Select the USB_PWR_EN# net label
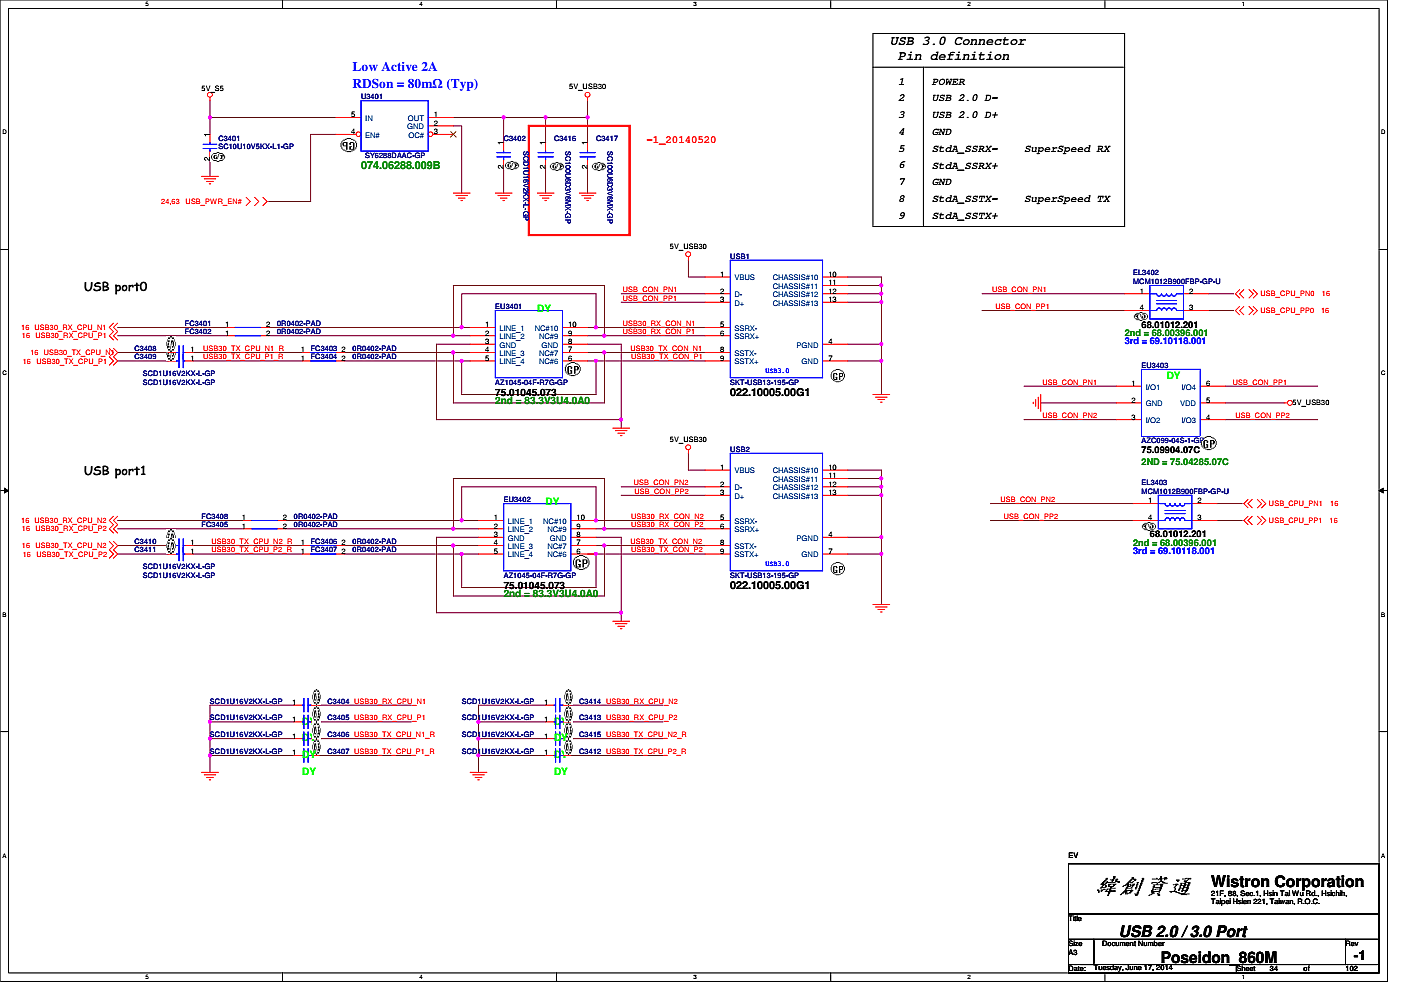The image size is (1403, 991). [x=213, y=202]
